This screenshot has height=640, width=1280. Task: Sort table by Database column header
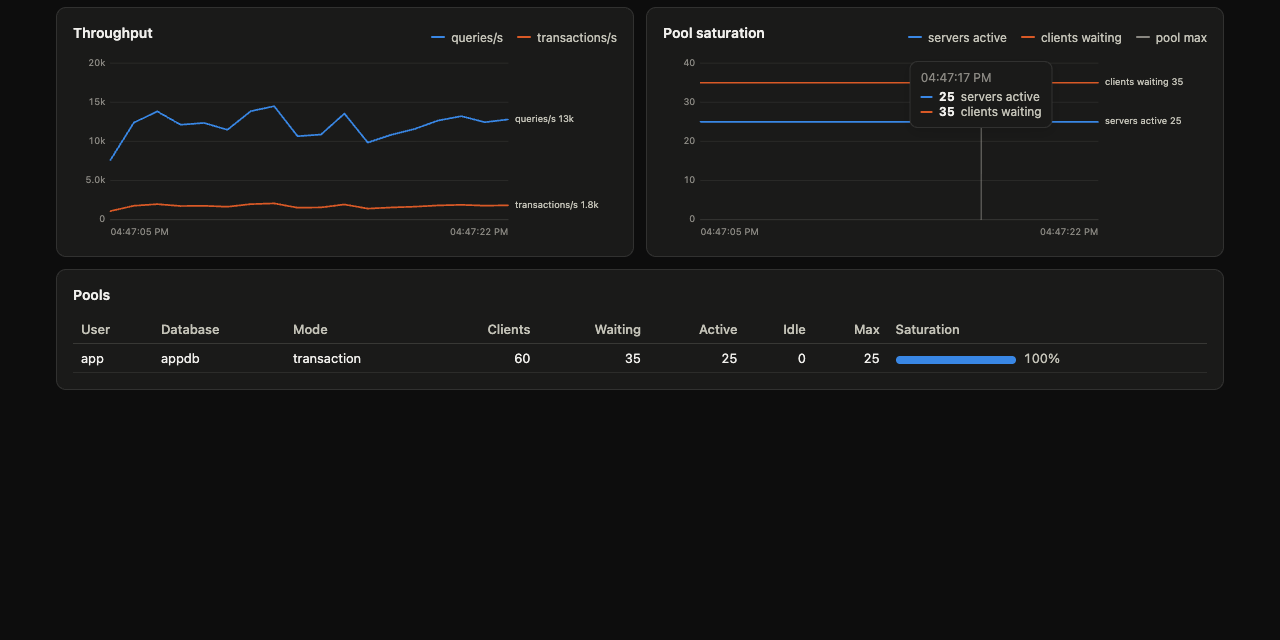pyautogui.click(x=190, y=329)
